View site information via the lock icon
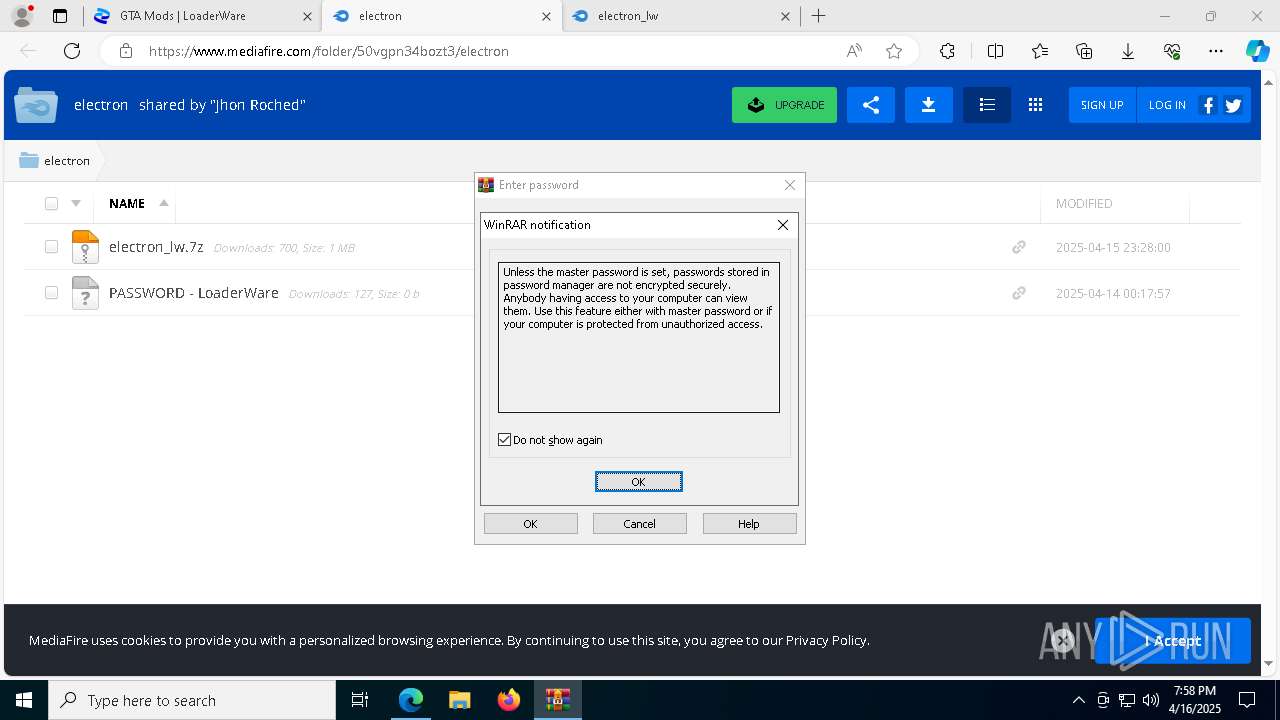The width and height of the screenshot is (1280, 720). [126, 51]
